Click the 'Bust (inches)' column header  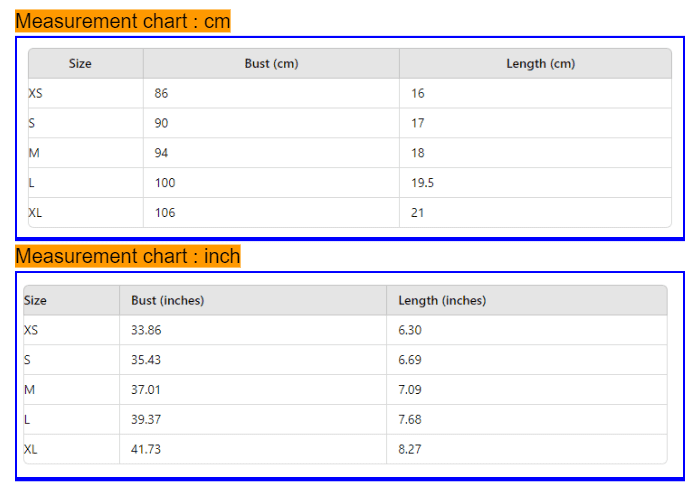click(x=168, y=300)
